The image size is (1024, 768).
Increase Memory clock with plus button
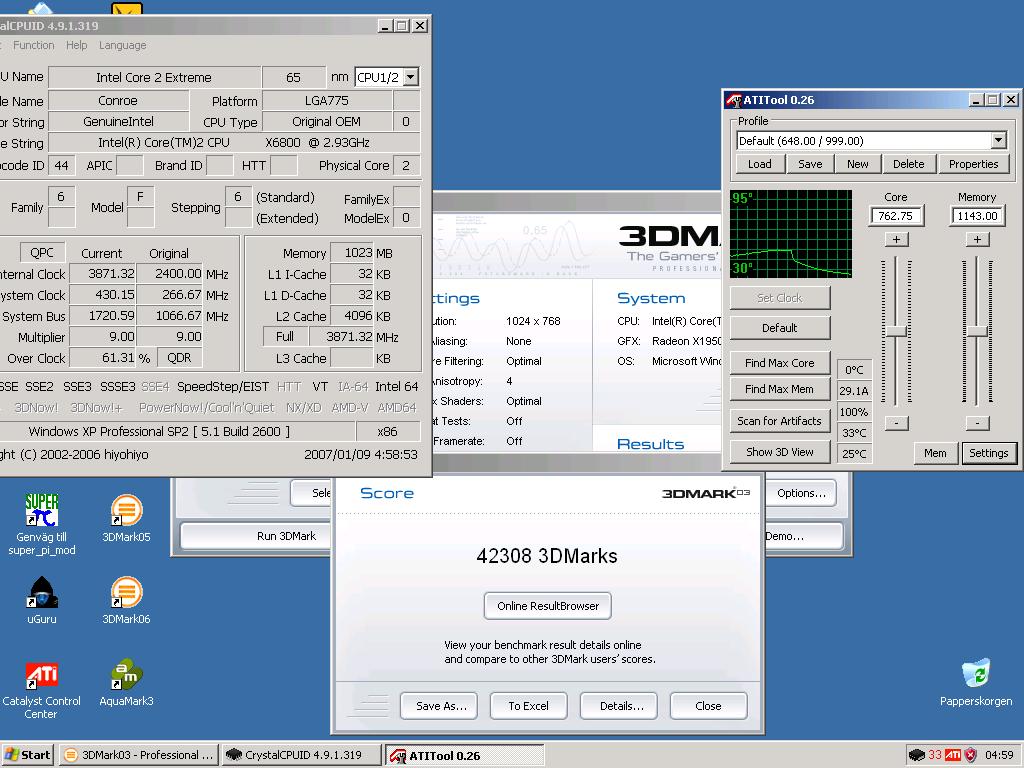pyautogui.click(x=977, y=240)
